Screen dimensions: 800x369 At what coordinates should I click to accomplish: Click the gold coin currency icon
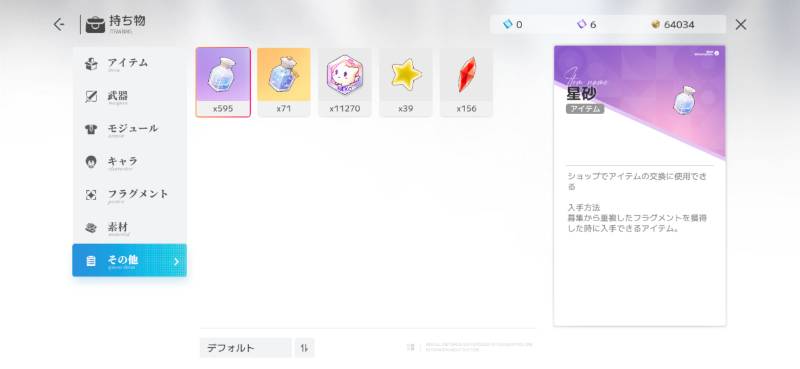(x=656, y=24)
